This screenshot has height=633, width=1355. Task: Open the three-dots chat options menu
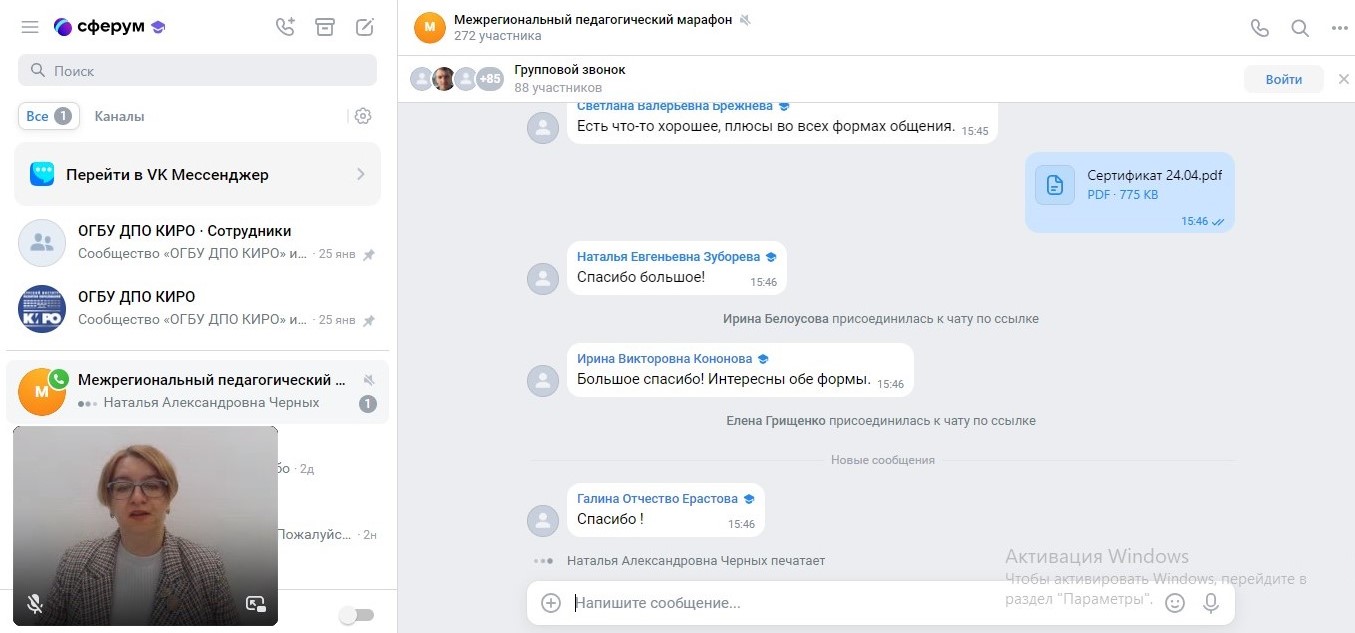point(1340,28)
